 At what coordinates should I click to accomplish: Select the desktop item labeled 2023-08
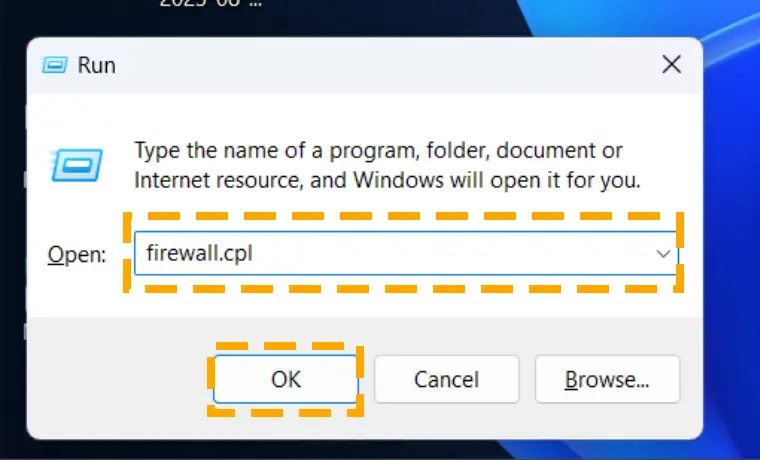coord(211,3)
